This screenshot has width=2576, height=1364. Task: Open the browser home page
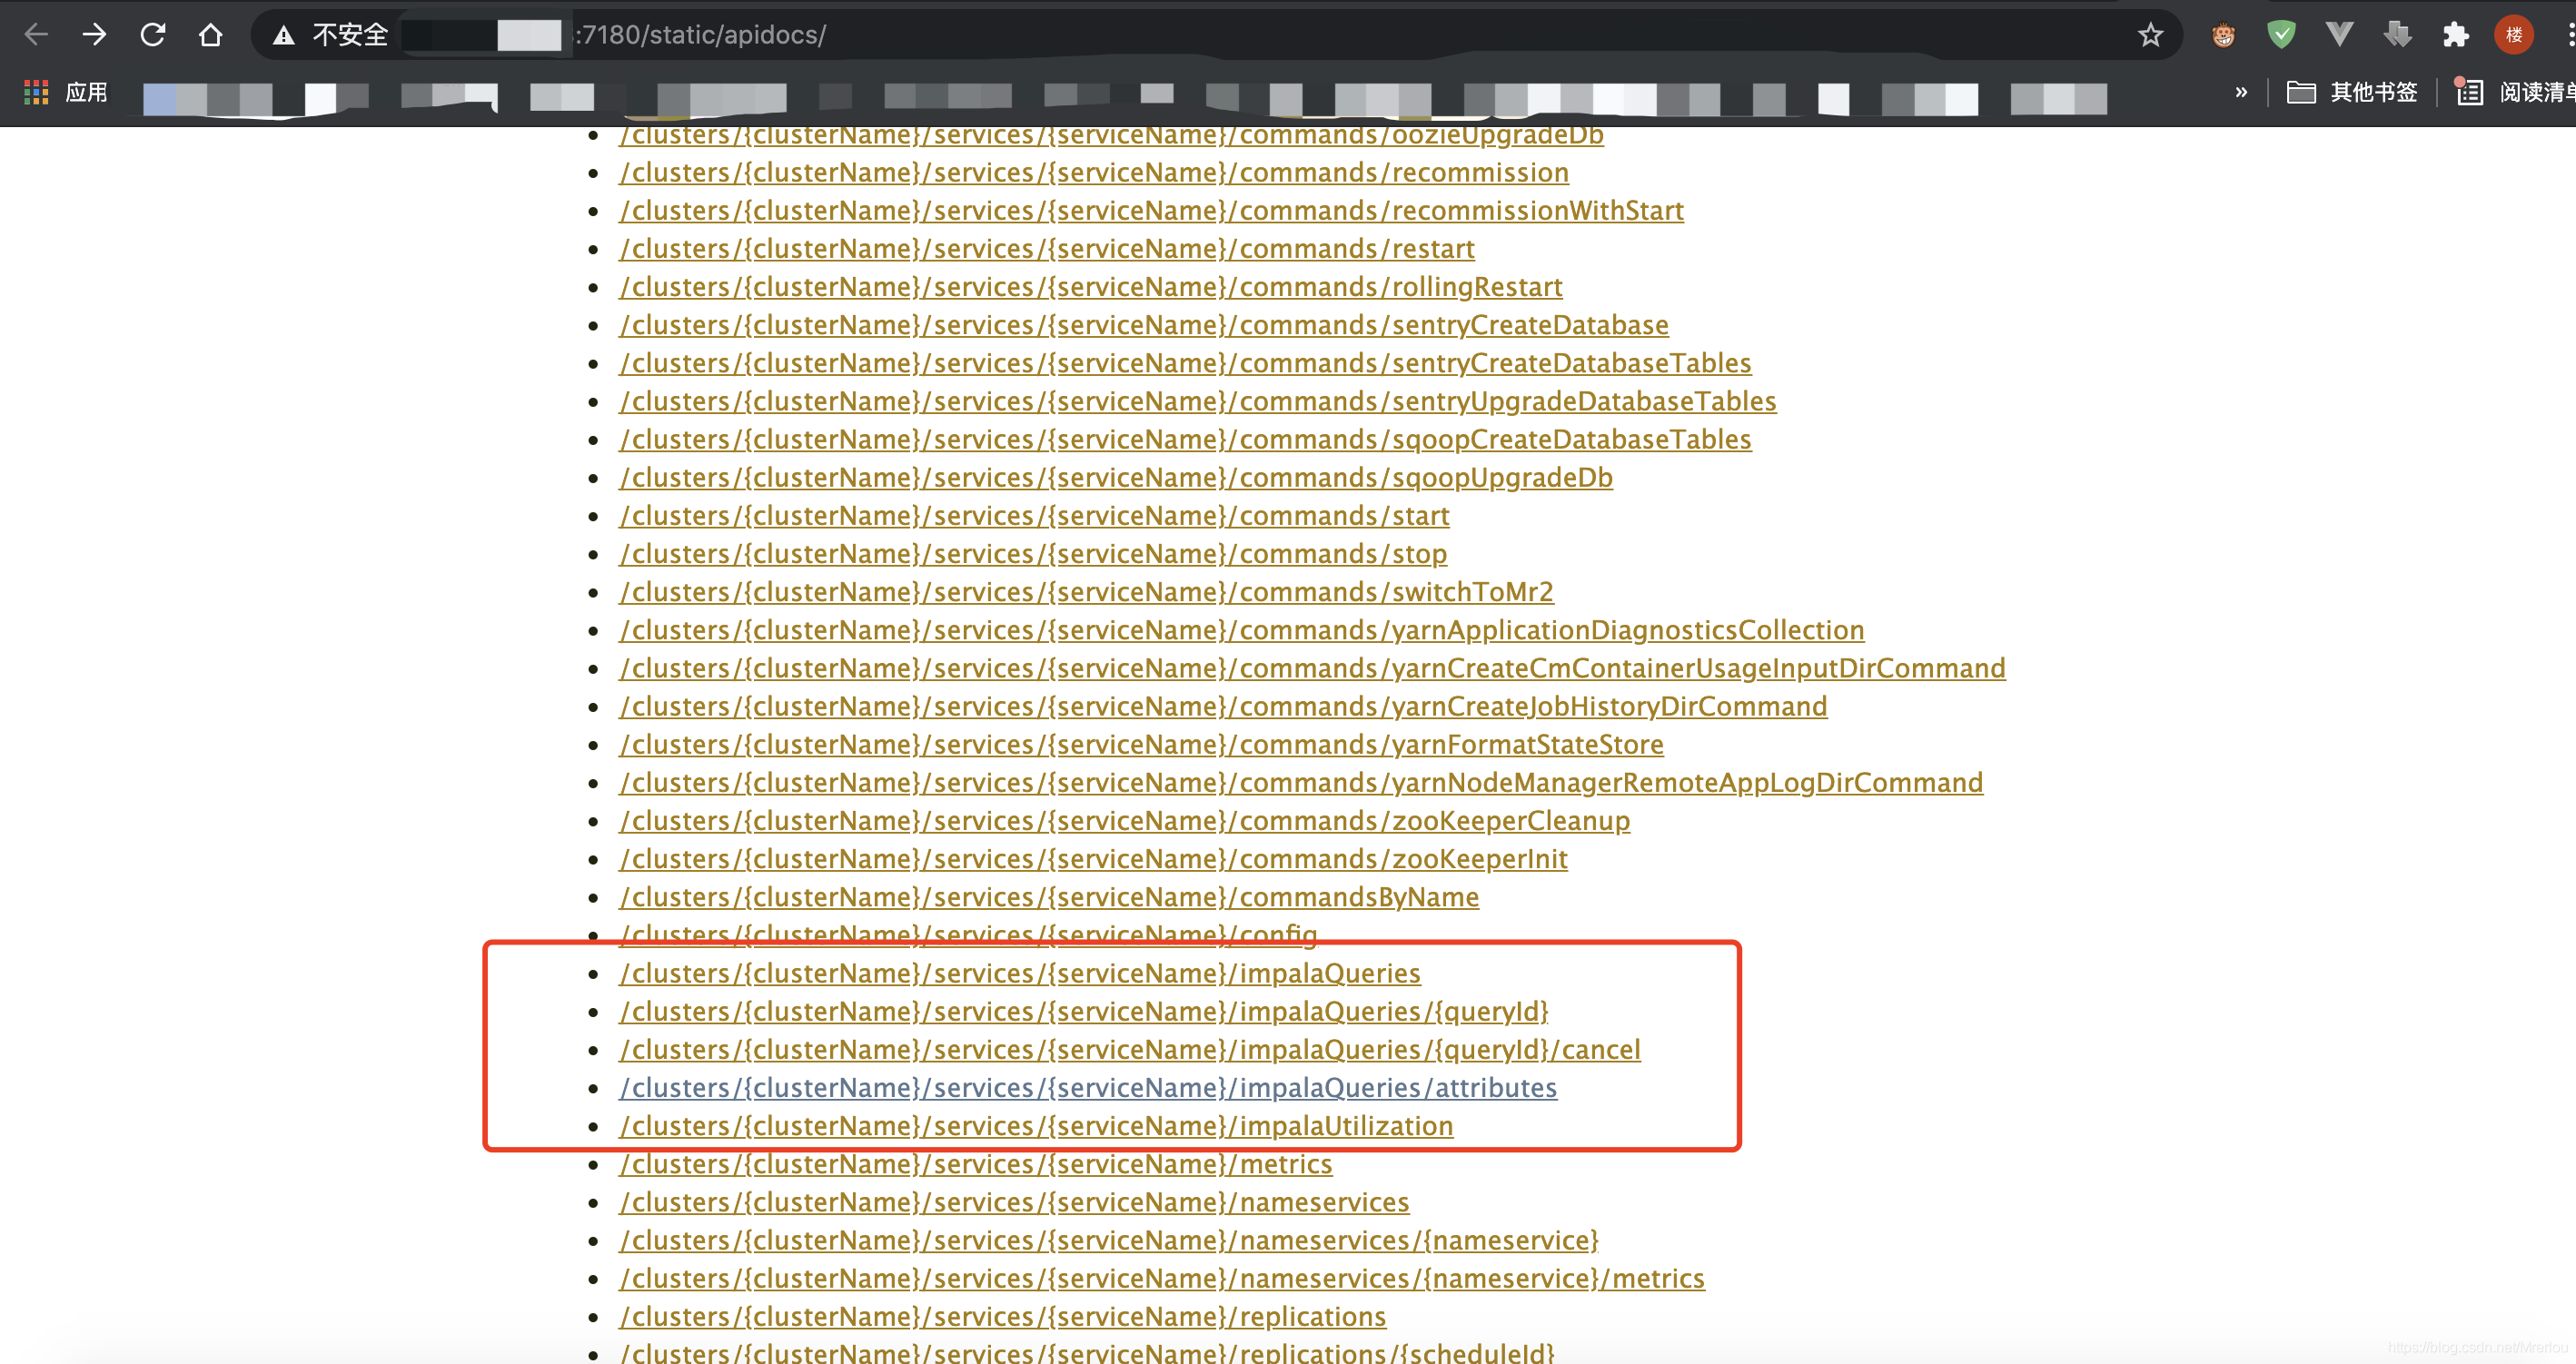point(210,35)
